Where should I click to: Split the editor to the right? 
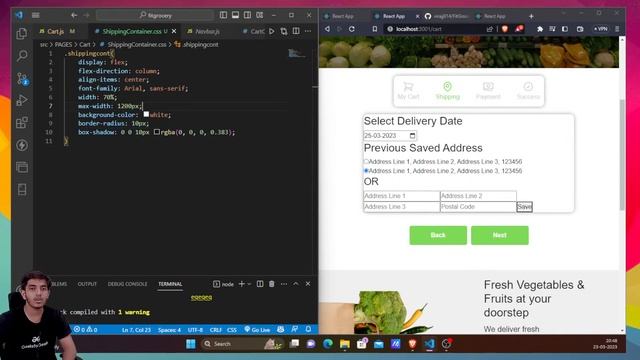[296, 31]
